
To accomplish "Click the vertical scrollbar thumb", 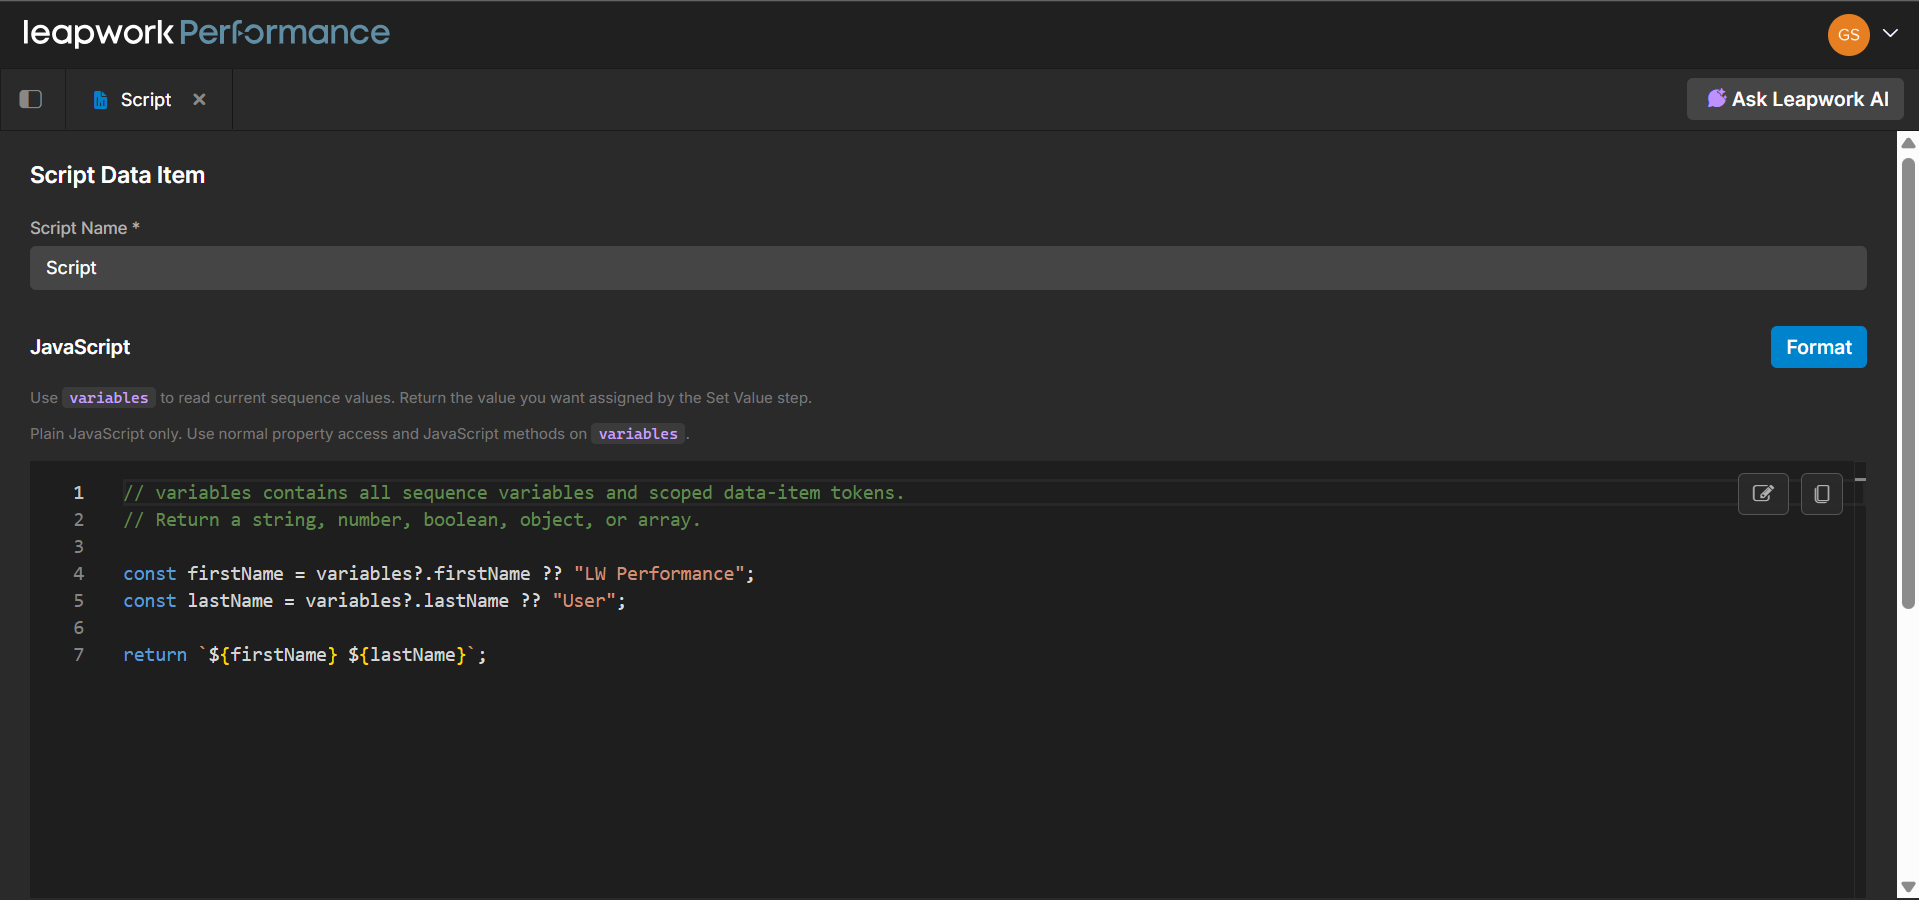I will click(x=1908, y=382).
